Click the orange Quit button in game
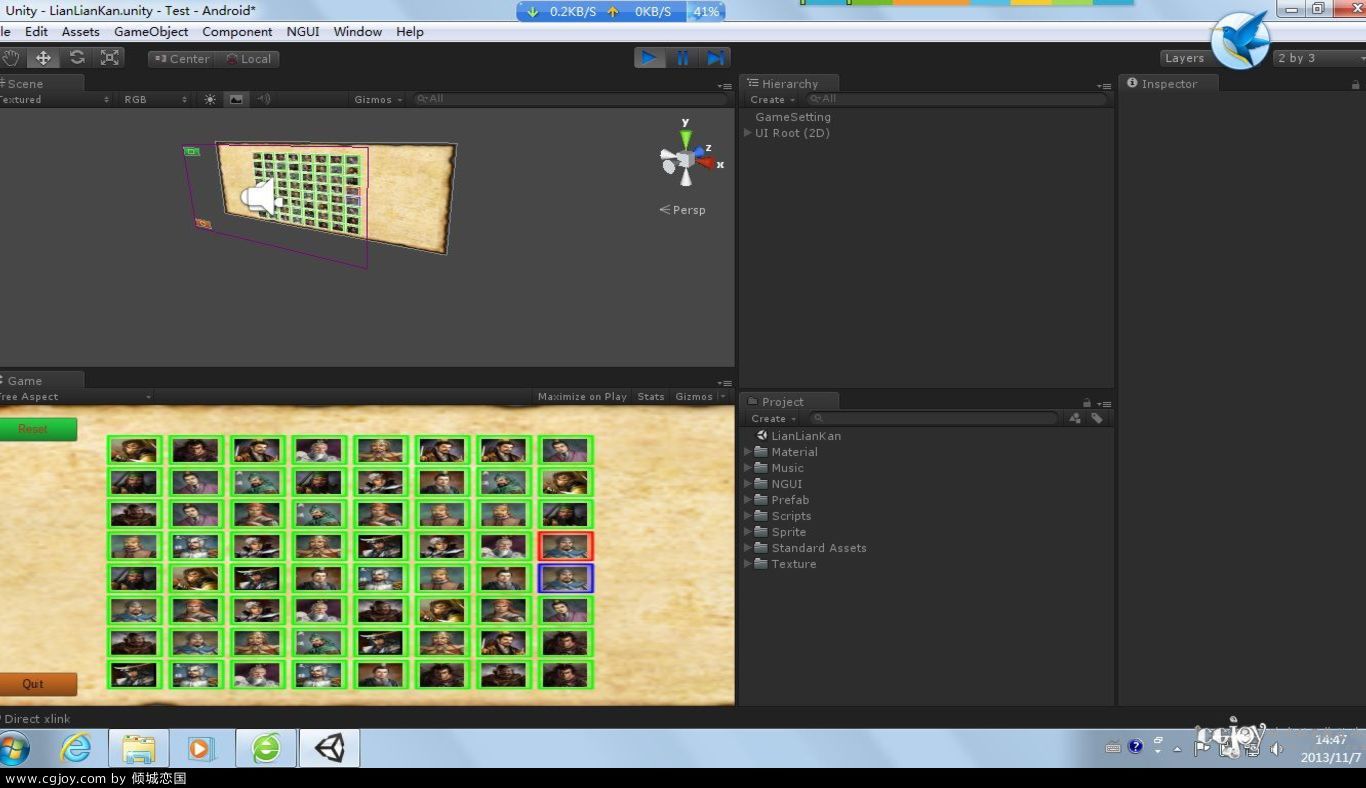 click(x=36, y=684)
